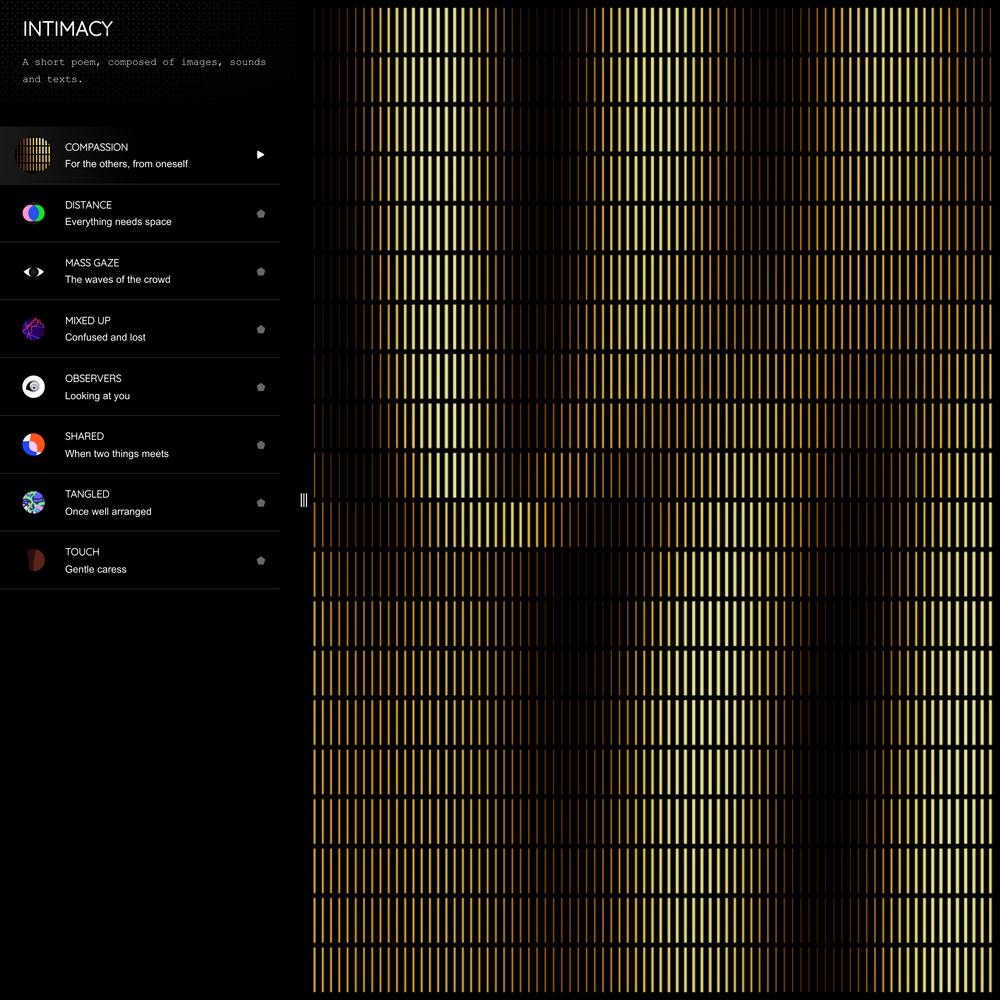
Task: Click the TOUCH dark half-circle icon
Action: 34,560
